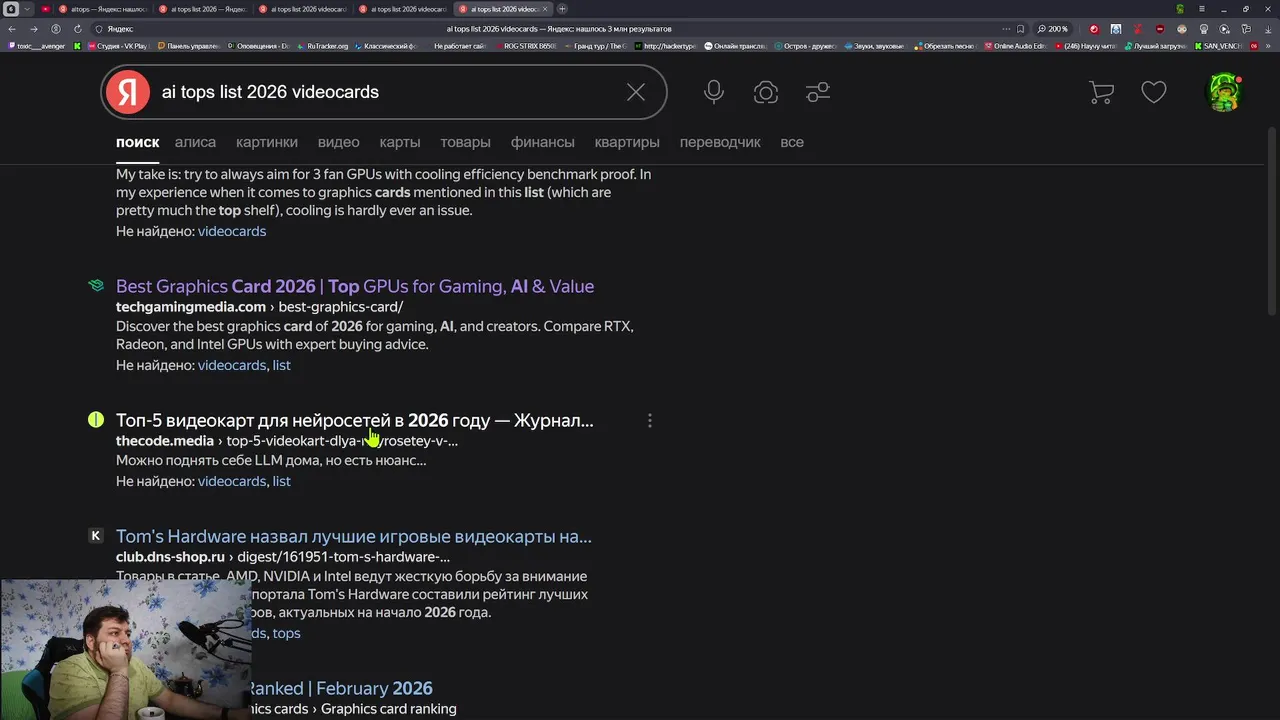Switch to the 'квартиры' tab
1280x720 pixels.
627,142
